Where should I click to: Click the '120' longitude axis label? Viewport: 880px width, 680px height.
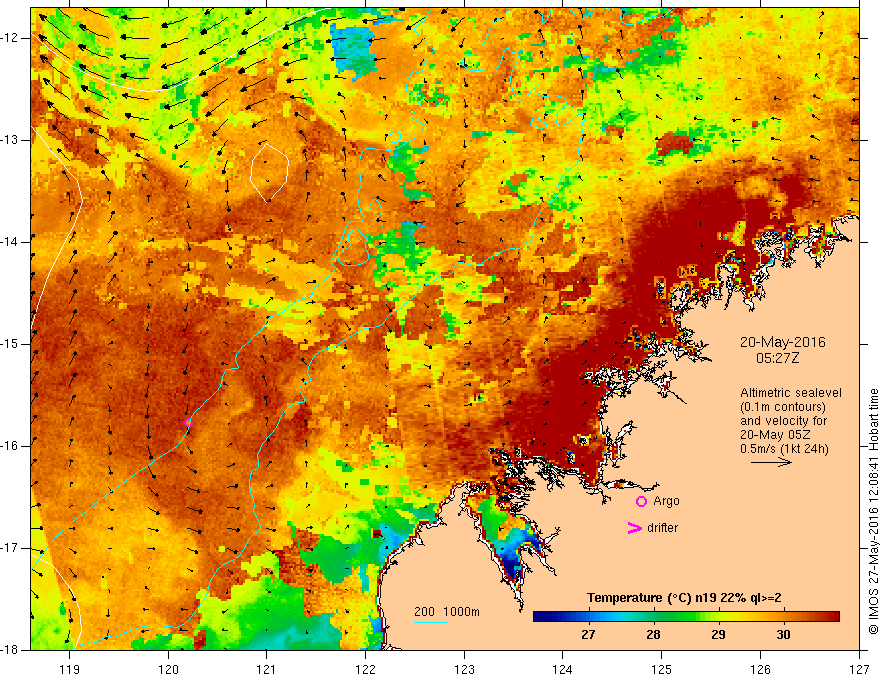pyautogui.click(x=168, y=669)
